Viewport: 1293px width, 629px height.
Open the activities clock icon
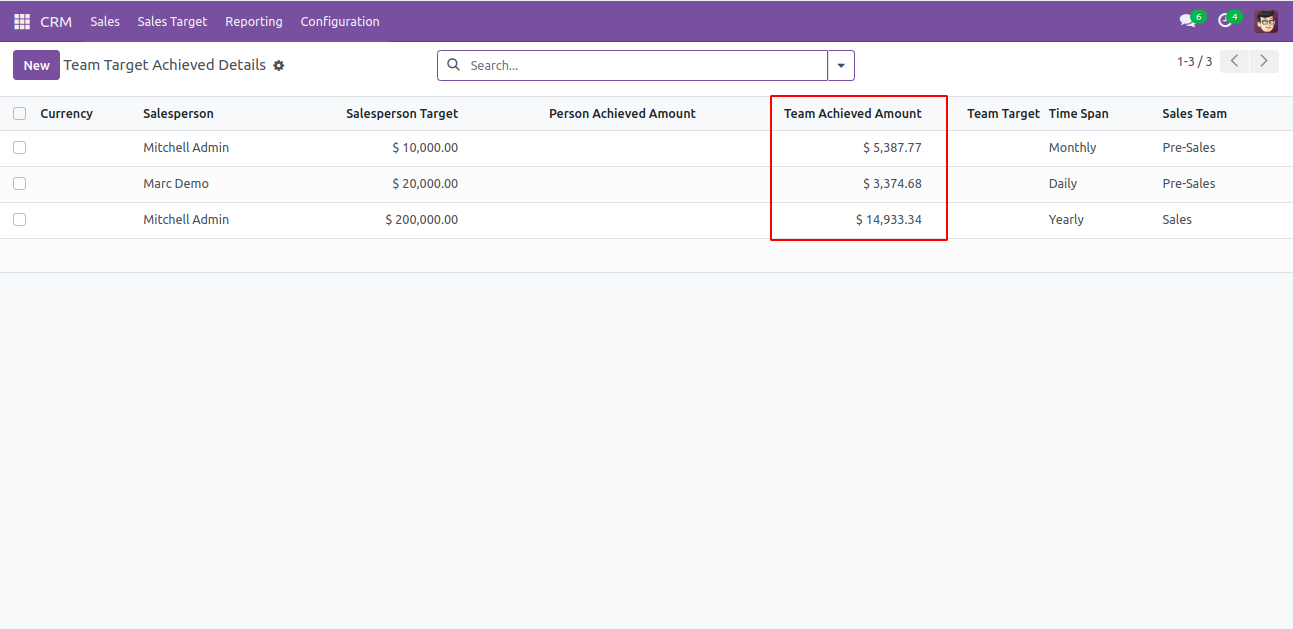1225,21
